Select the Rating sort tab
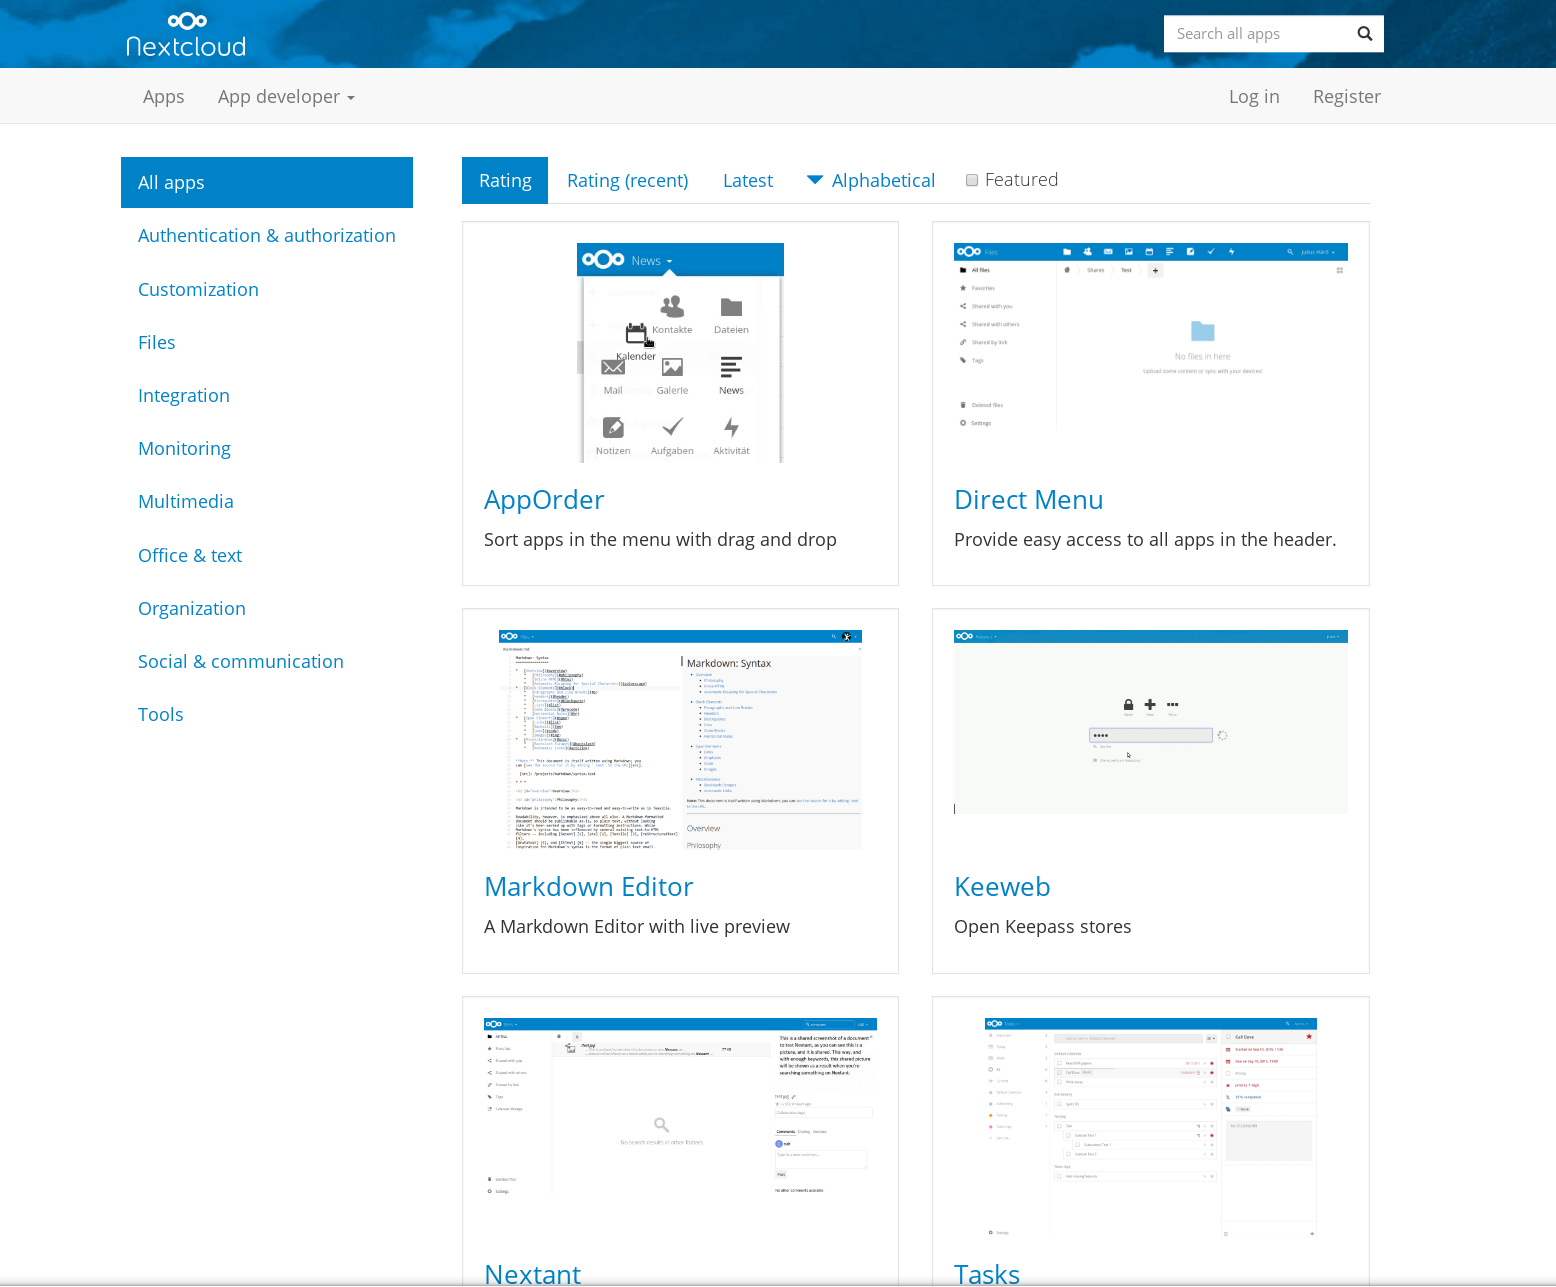The image size is (1556, 1287). click(505, 180)
